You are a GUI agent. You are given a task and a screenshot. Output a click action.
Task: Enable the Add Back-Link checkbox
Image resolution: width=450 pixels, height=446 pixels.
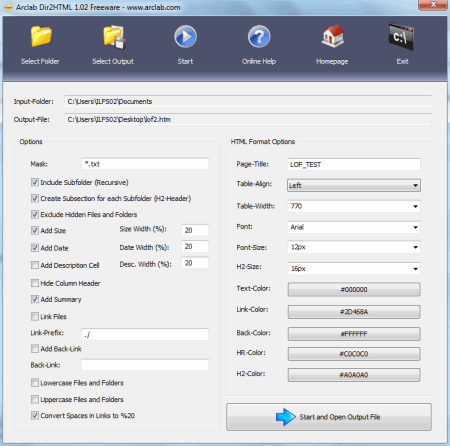(x=35, y=349)
